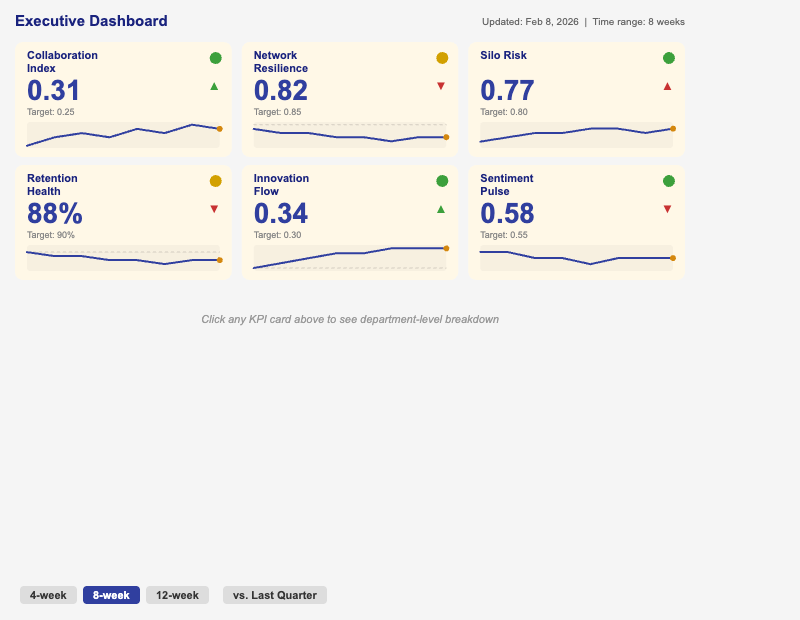
Task: Click the Sentiment Pulse card title
Action: 507,184
